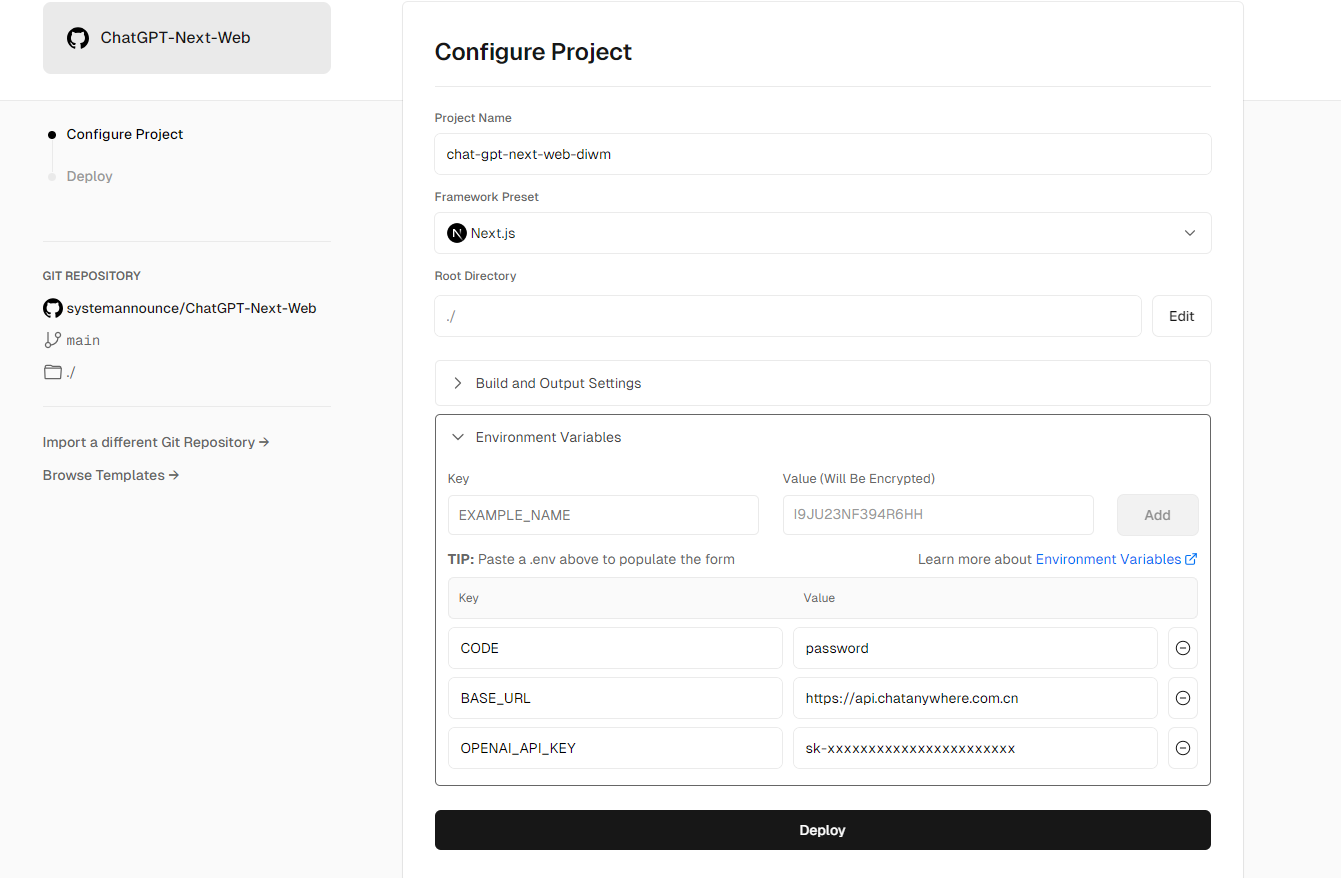Click the GitHub icon beside ChatGPT-Next-Web header
Screen dimensions: 1341x878
tap(77, 38)
